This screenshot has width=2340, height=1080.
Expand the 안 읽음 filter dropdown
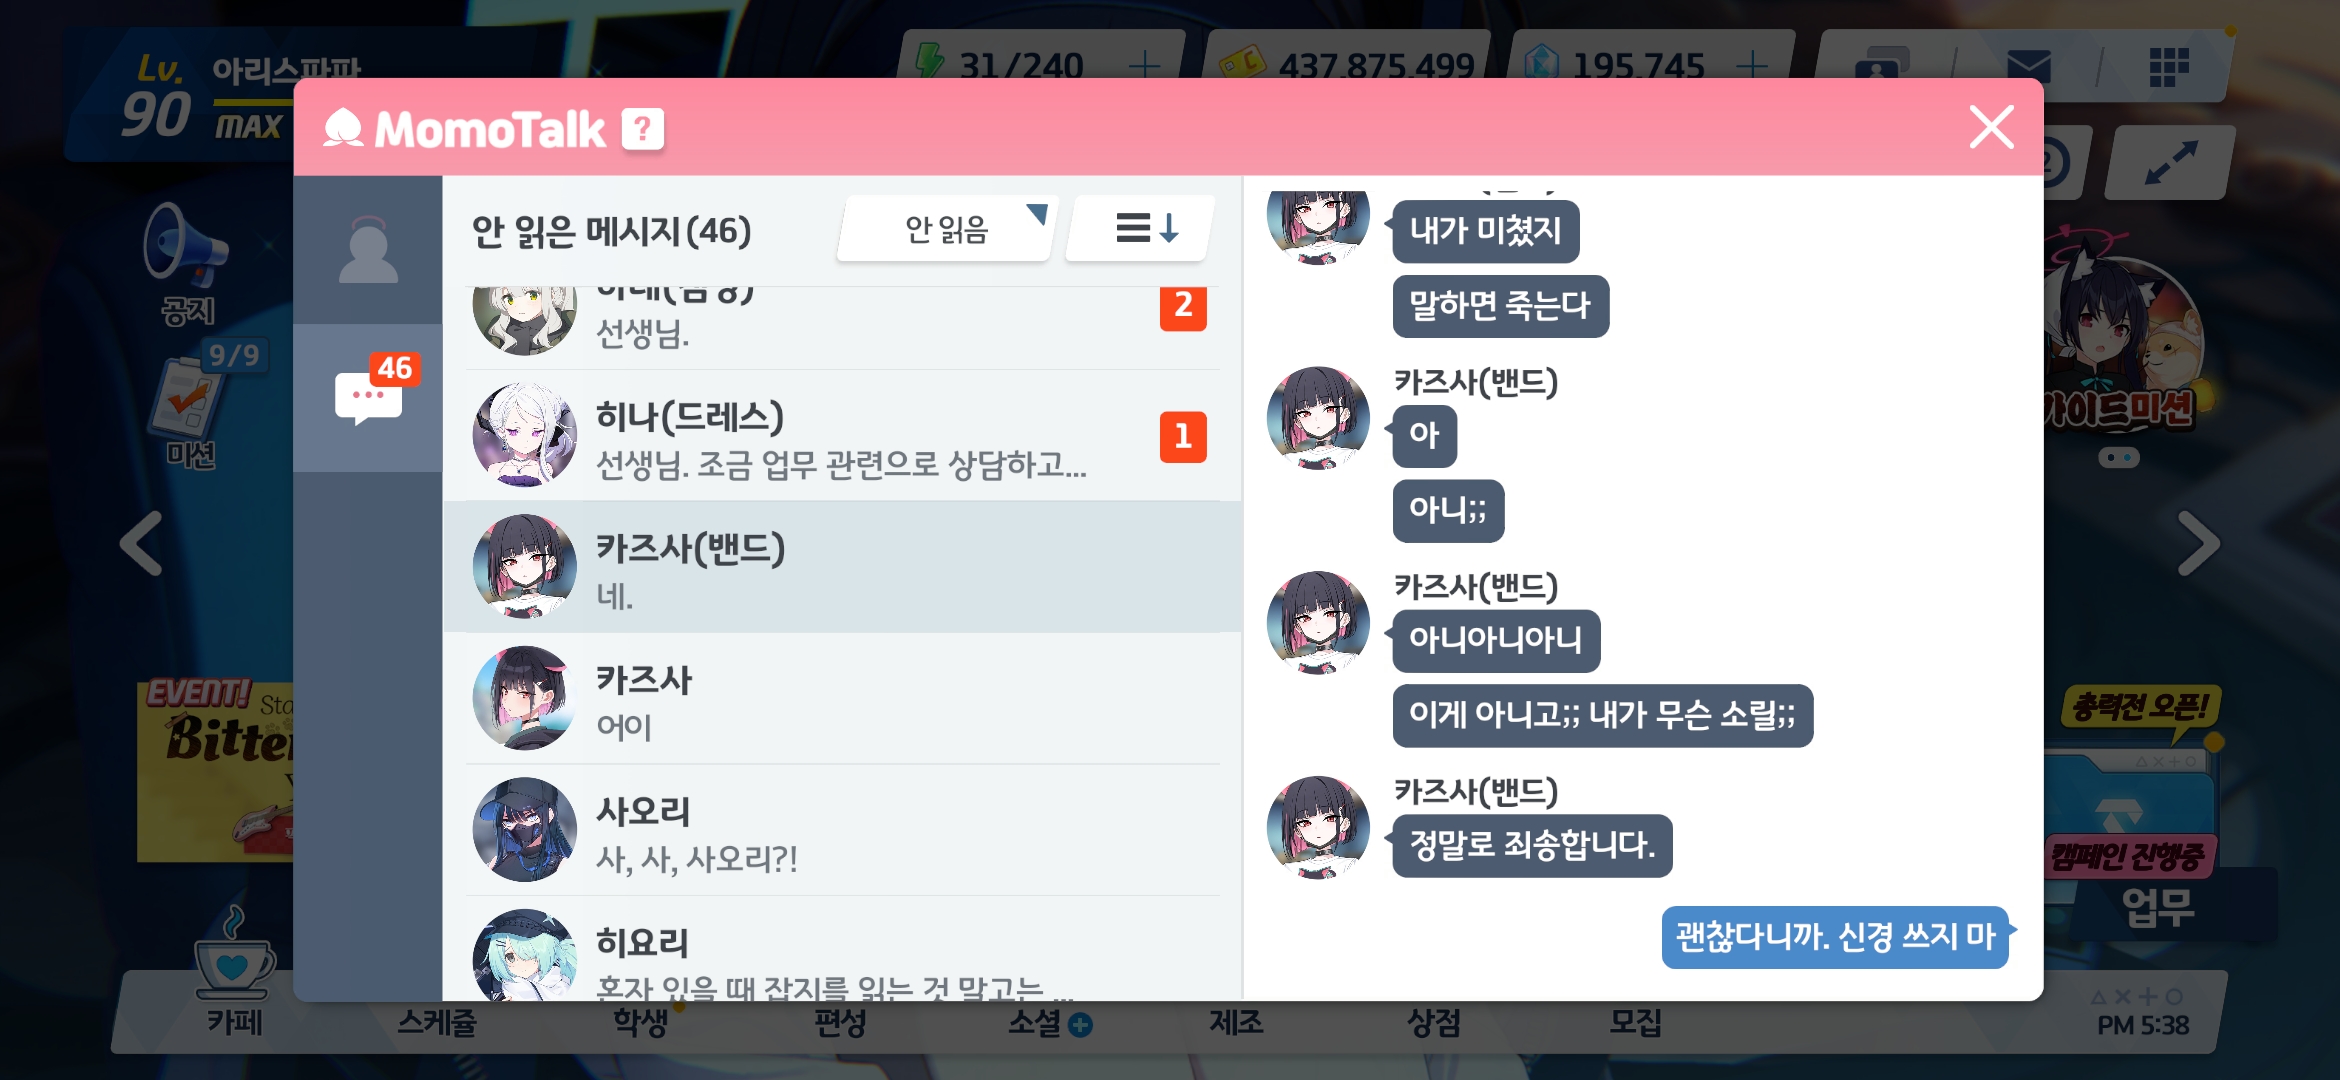948,229
